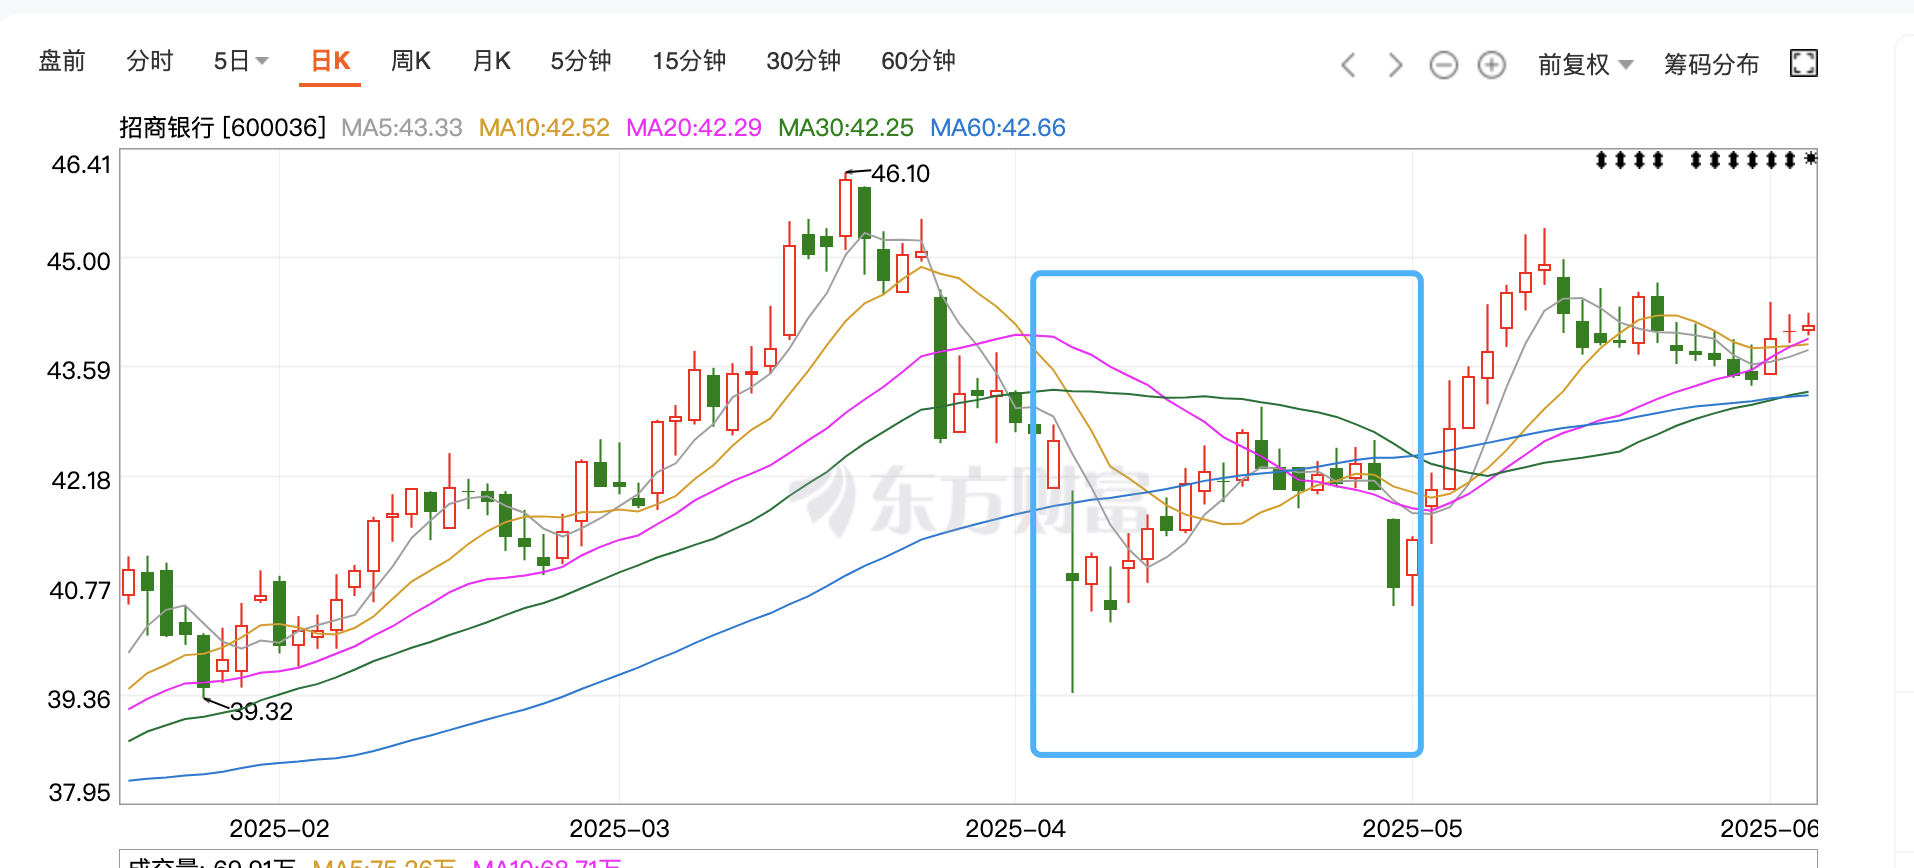1914x868 pixels.
Task: Select the 周K tab
Action: click(411, 61)
